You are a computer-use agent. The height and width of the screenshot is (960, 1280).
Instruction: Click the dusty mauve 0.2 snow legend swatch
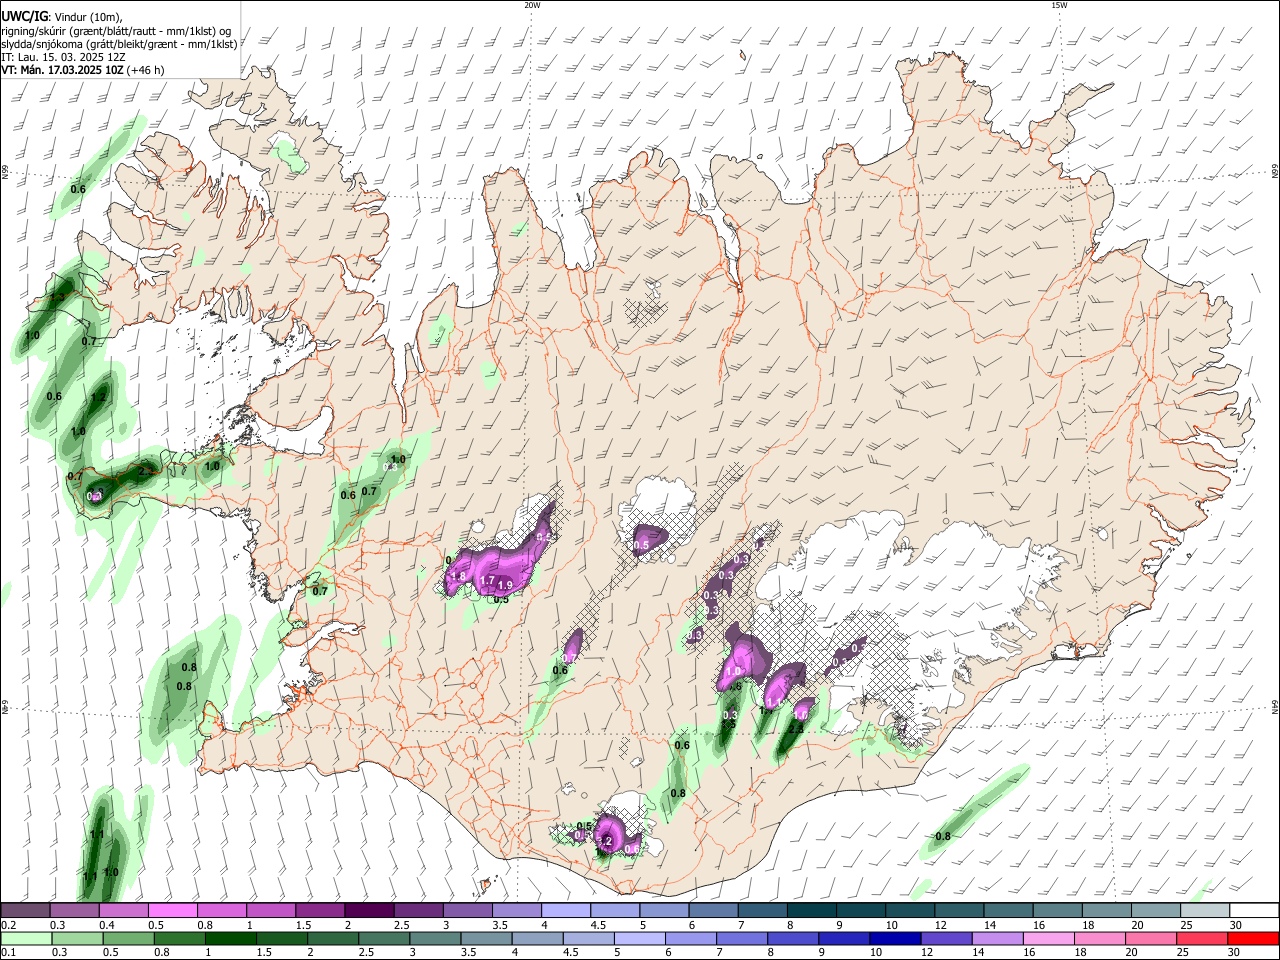(25, 910)
